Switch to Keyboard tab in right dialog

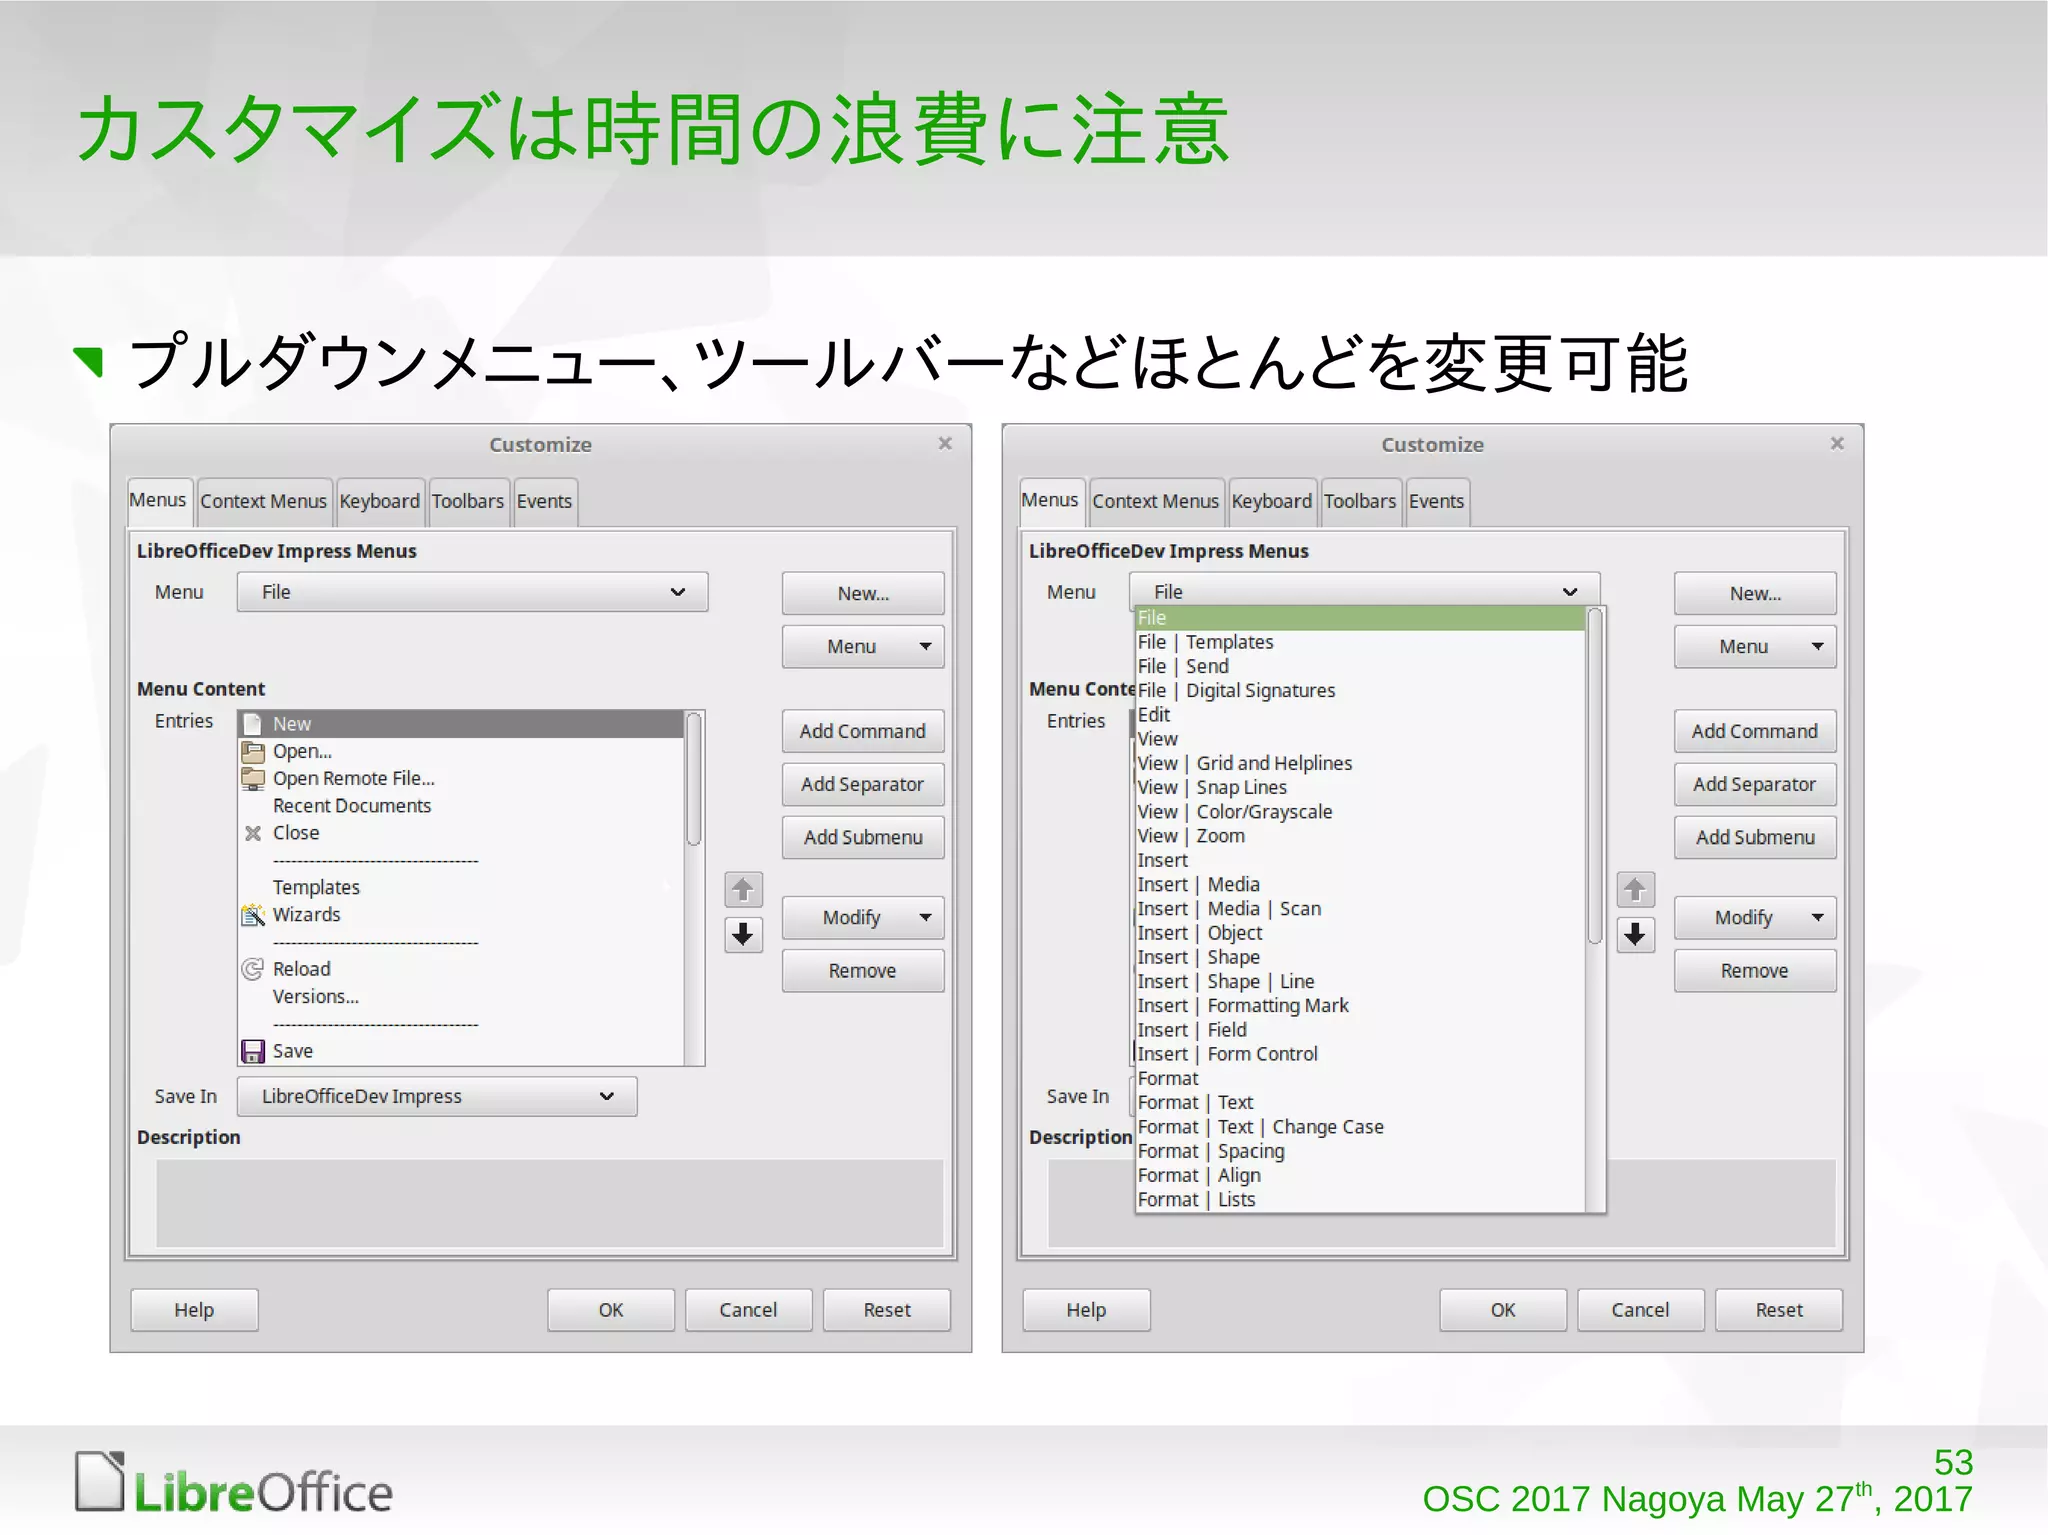[1270, 501]
